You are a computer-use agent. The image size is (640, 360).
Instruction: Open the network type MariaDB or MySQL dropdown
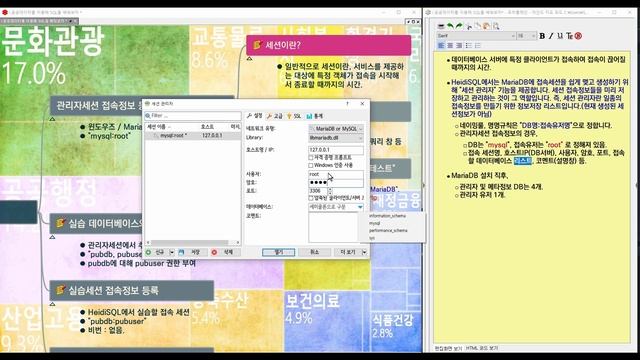336,129
